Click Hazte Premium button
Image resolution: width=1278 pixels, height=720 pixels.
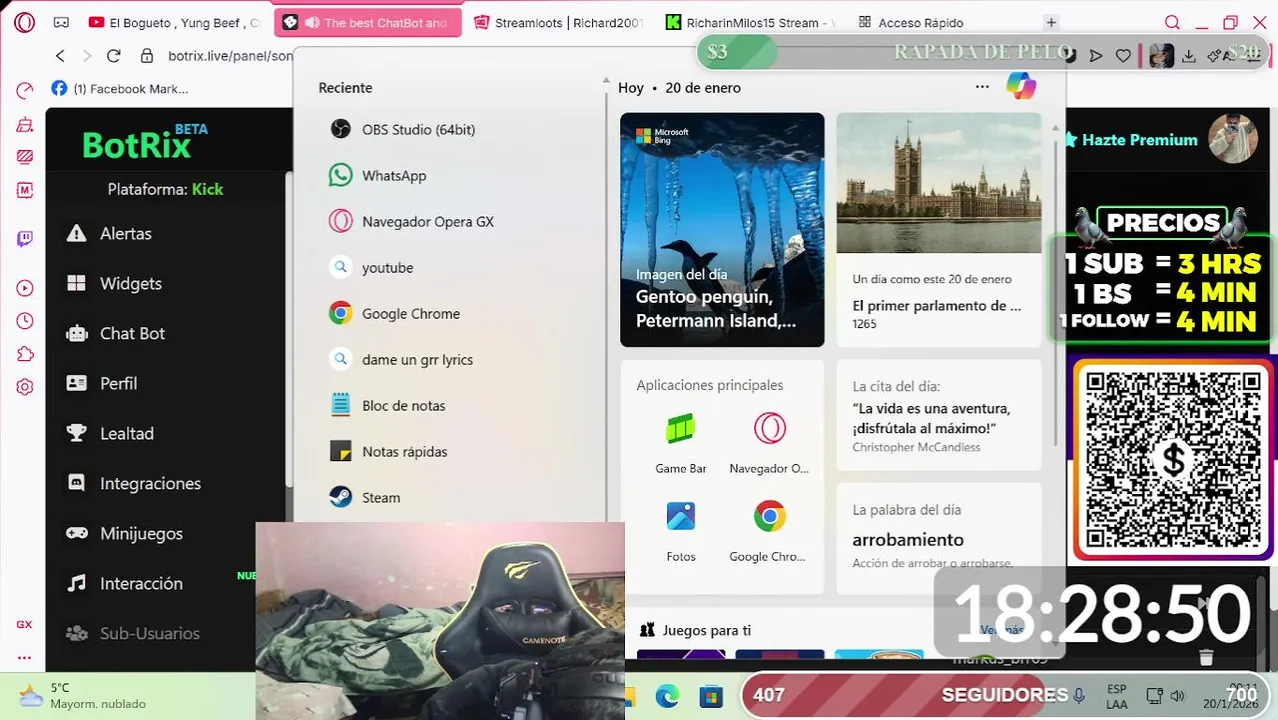1130,140
